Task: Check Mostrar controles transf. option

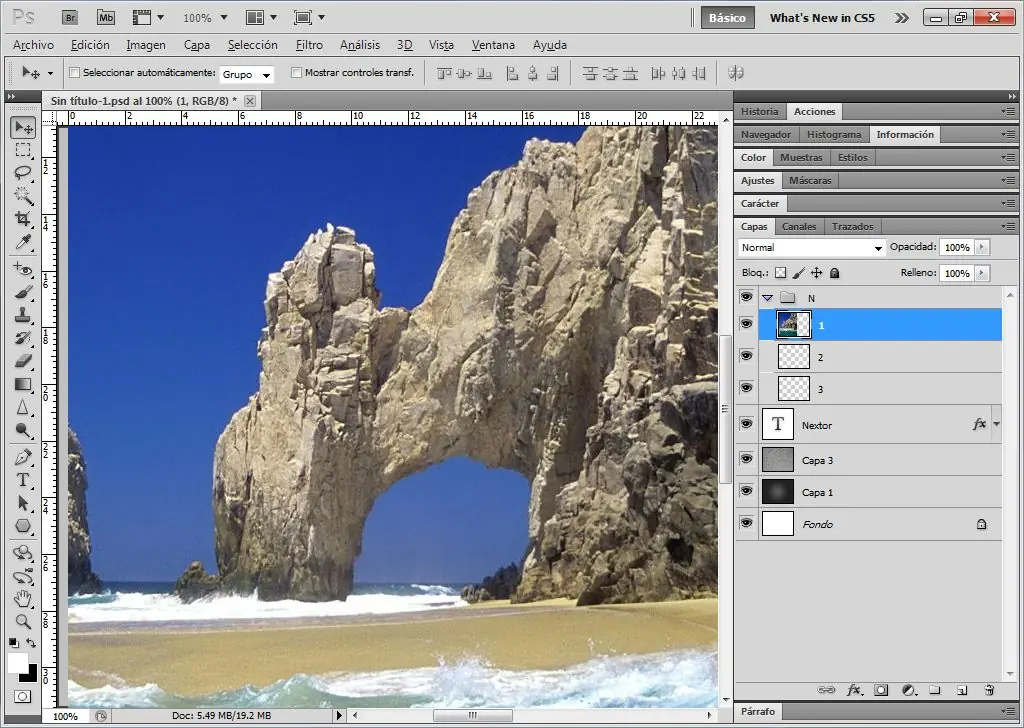Action: (x=296, y=73)
